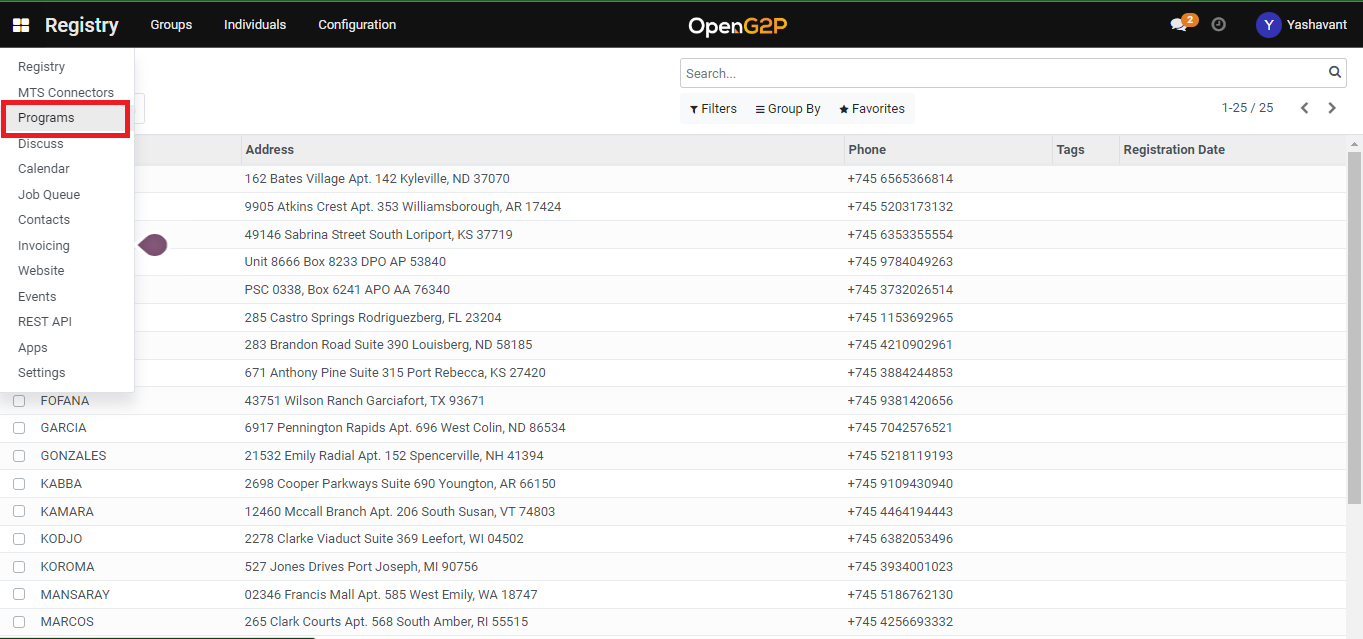Tick the checkbox for GARCIA
The height and width of the screenshot is (639, 1363).
pos(19,428)
